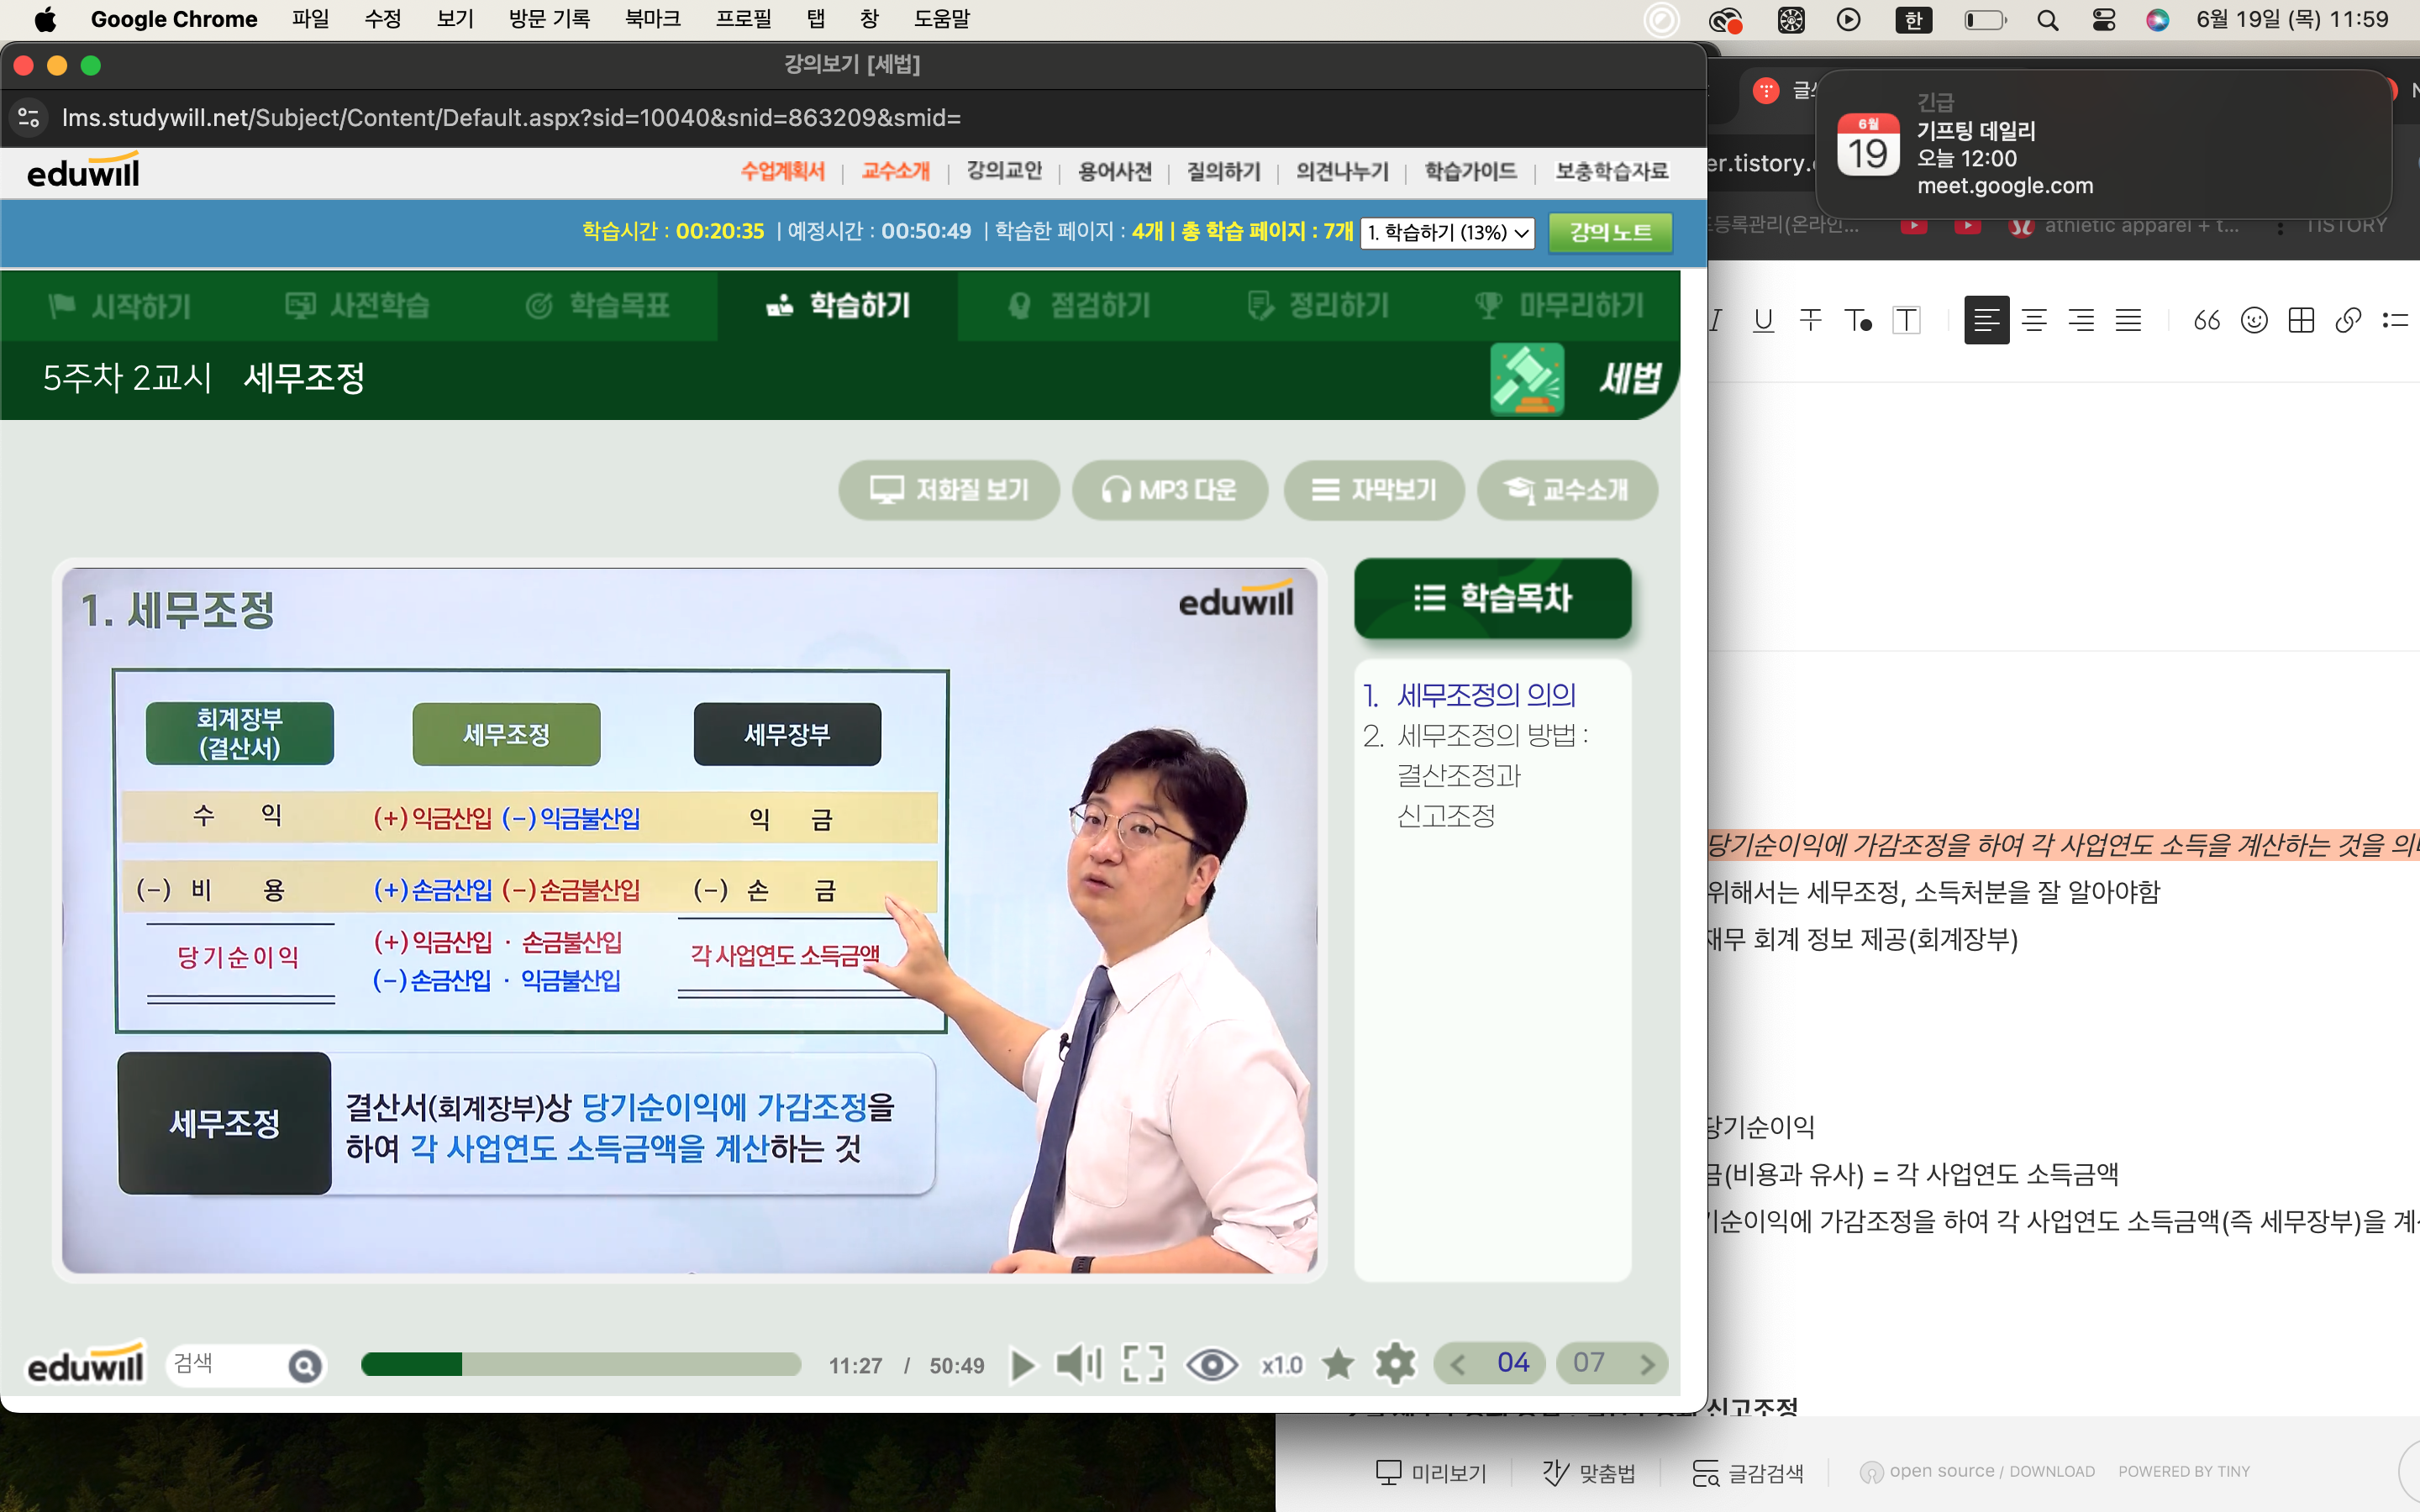Go to next page with right chevron

coord(1647,1364)
